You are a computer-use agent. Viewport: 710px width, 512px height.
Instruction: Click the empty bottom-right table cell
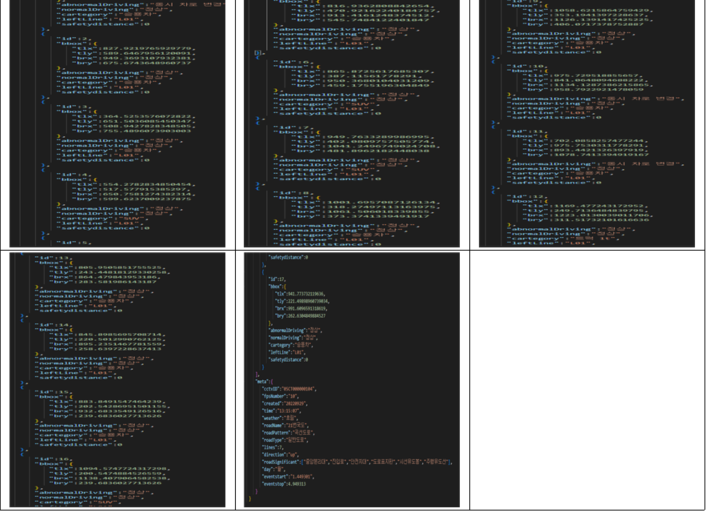[x=587, y=380]
